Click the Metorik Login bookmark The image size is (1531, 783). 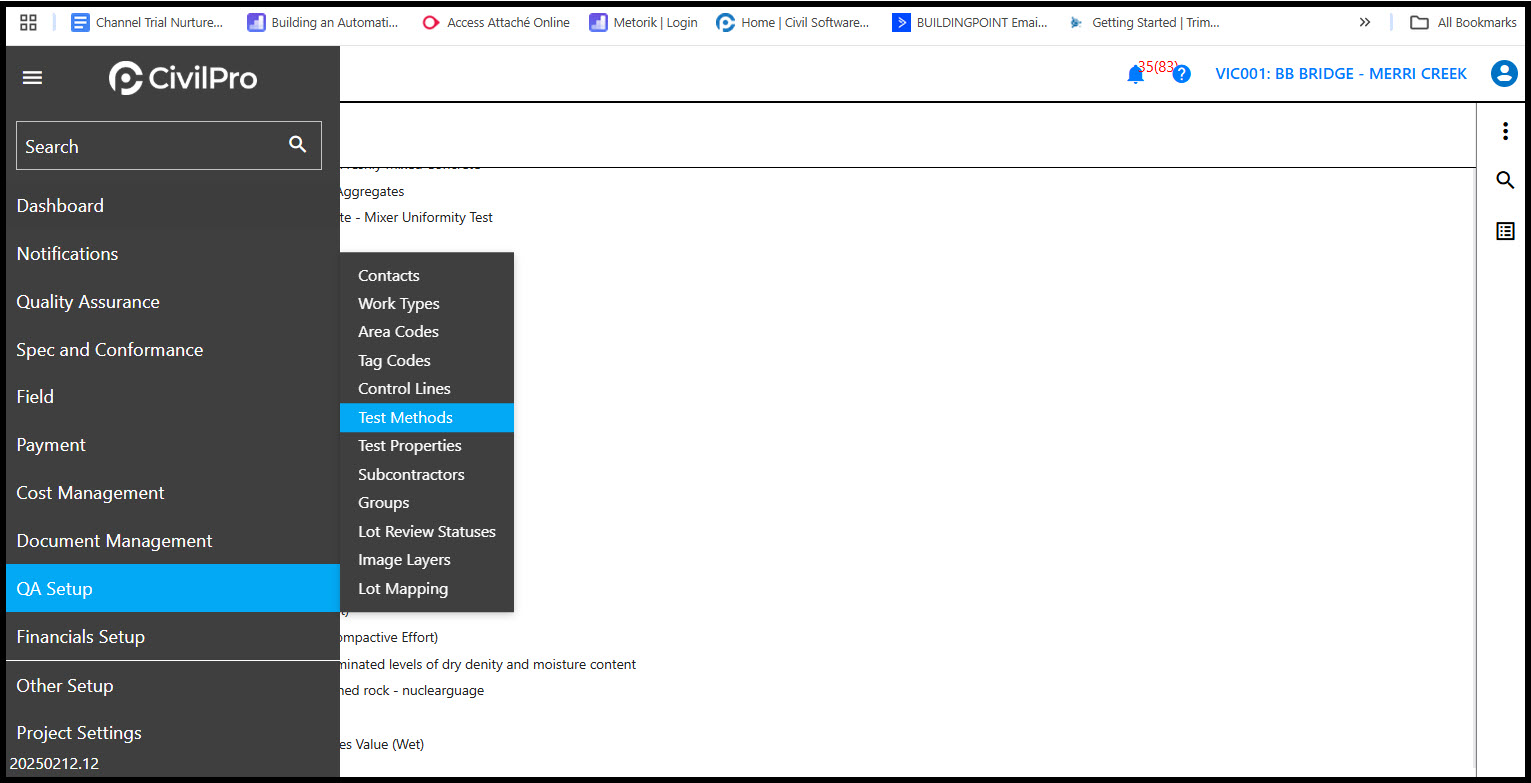coord(643,22)
